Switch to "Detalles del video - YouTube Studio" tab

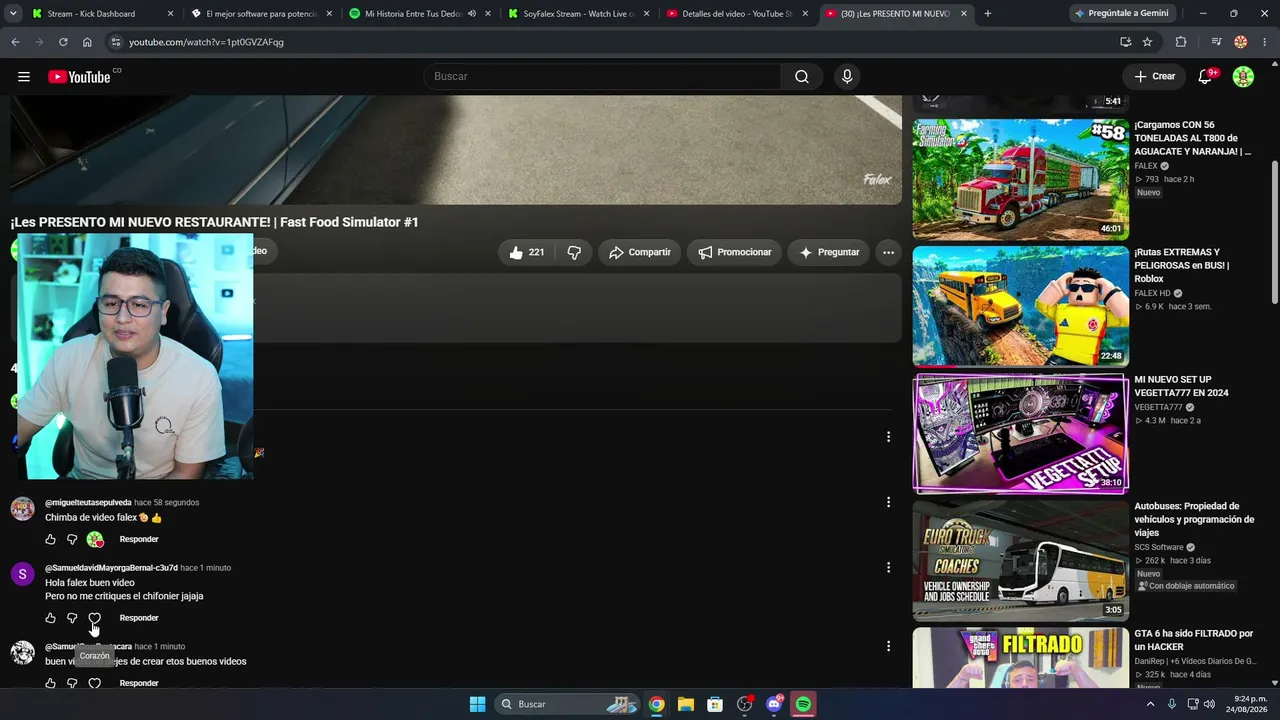point(737,14)
